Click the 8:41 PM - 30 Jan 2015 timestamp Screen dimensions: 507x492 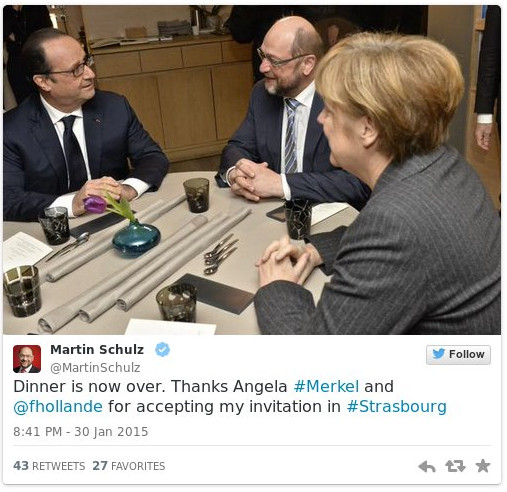[x=81, y=432]
